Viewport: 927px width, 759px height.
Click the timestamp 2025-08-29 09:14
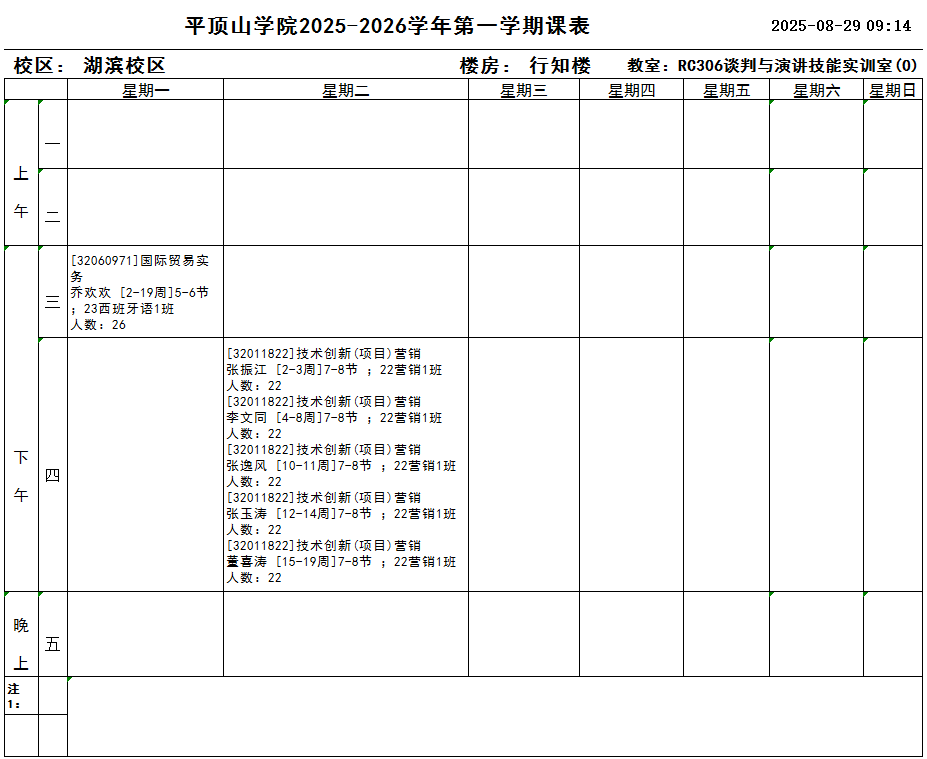tap(841, 26)
